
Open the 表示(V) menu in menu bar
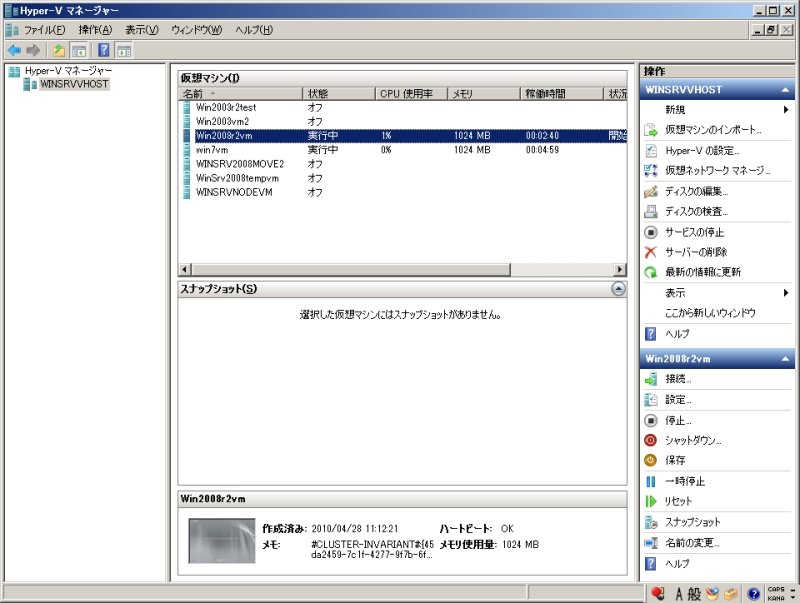(x=142, y=30)
